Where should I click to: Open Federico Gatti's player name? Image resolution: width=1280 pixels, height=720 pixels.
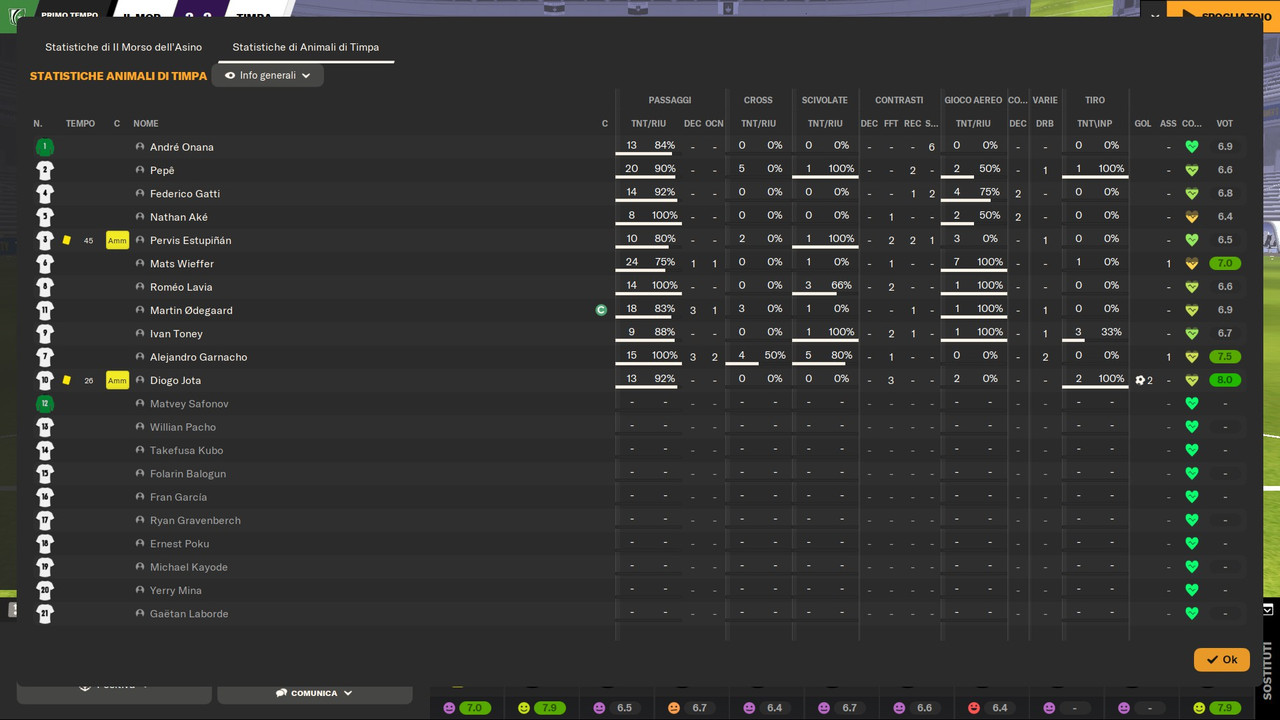(185, 194)
